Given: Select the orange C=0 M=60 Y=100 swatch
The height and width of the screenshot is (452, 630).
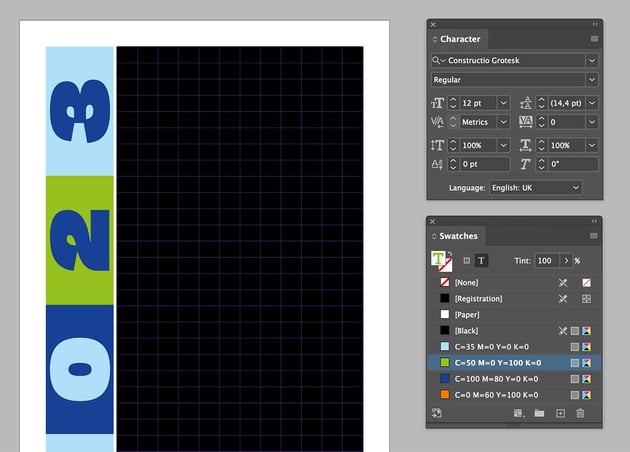Looking at the screenshot, I should point(514,395).
